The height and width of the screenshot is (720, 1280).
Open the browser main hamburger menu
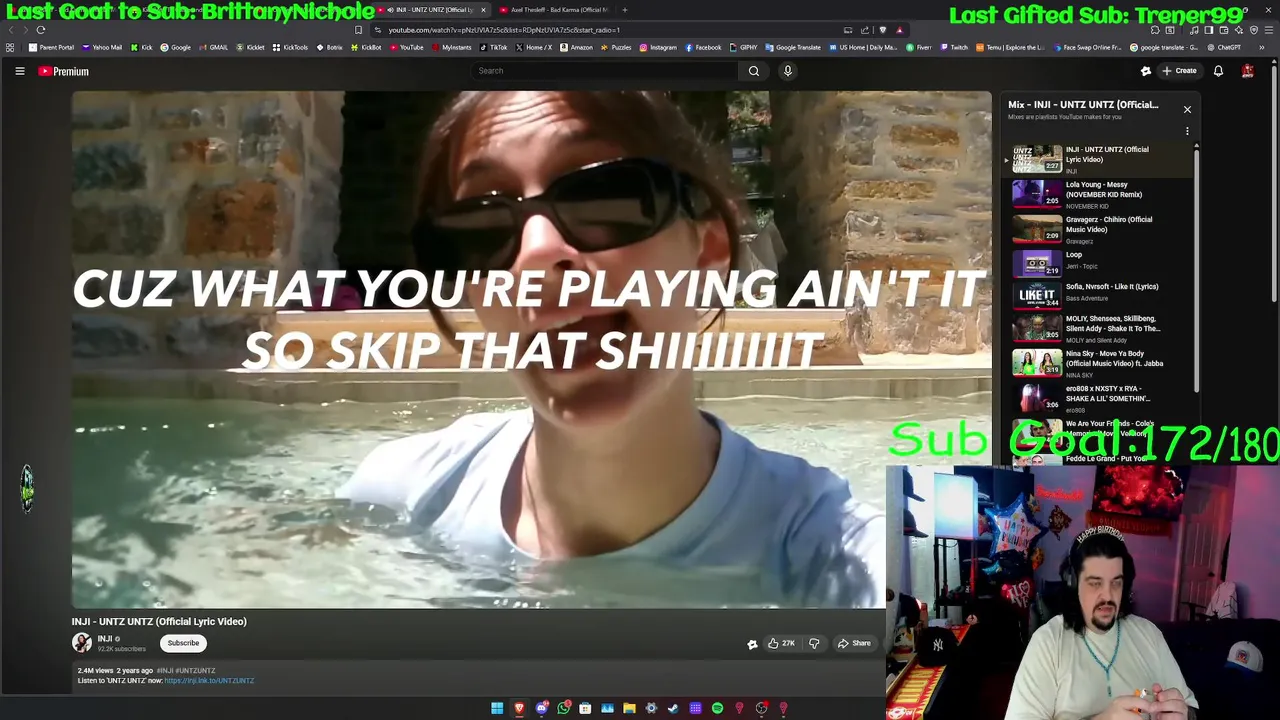coord(1268,29)
